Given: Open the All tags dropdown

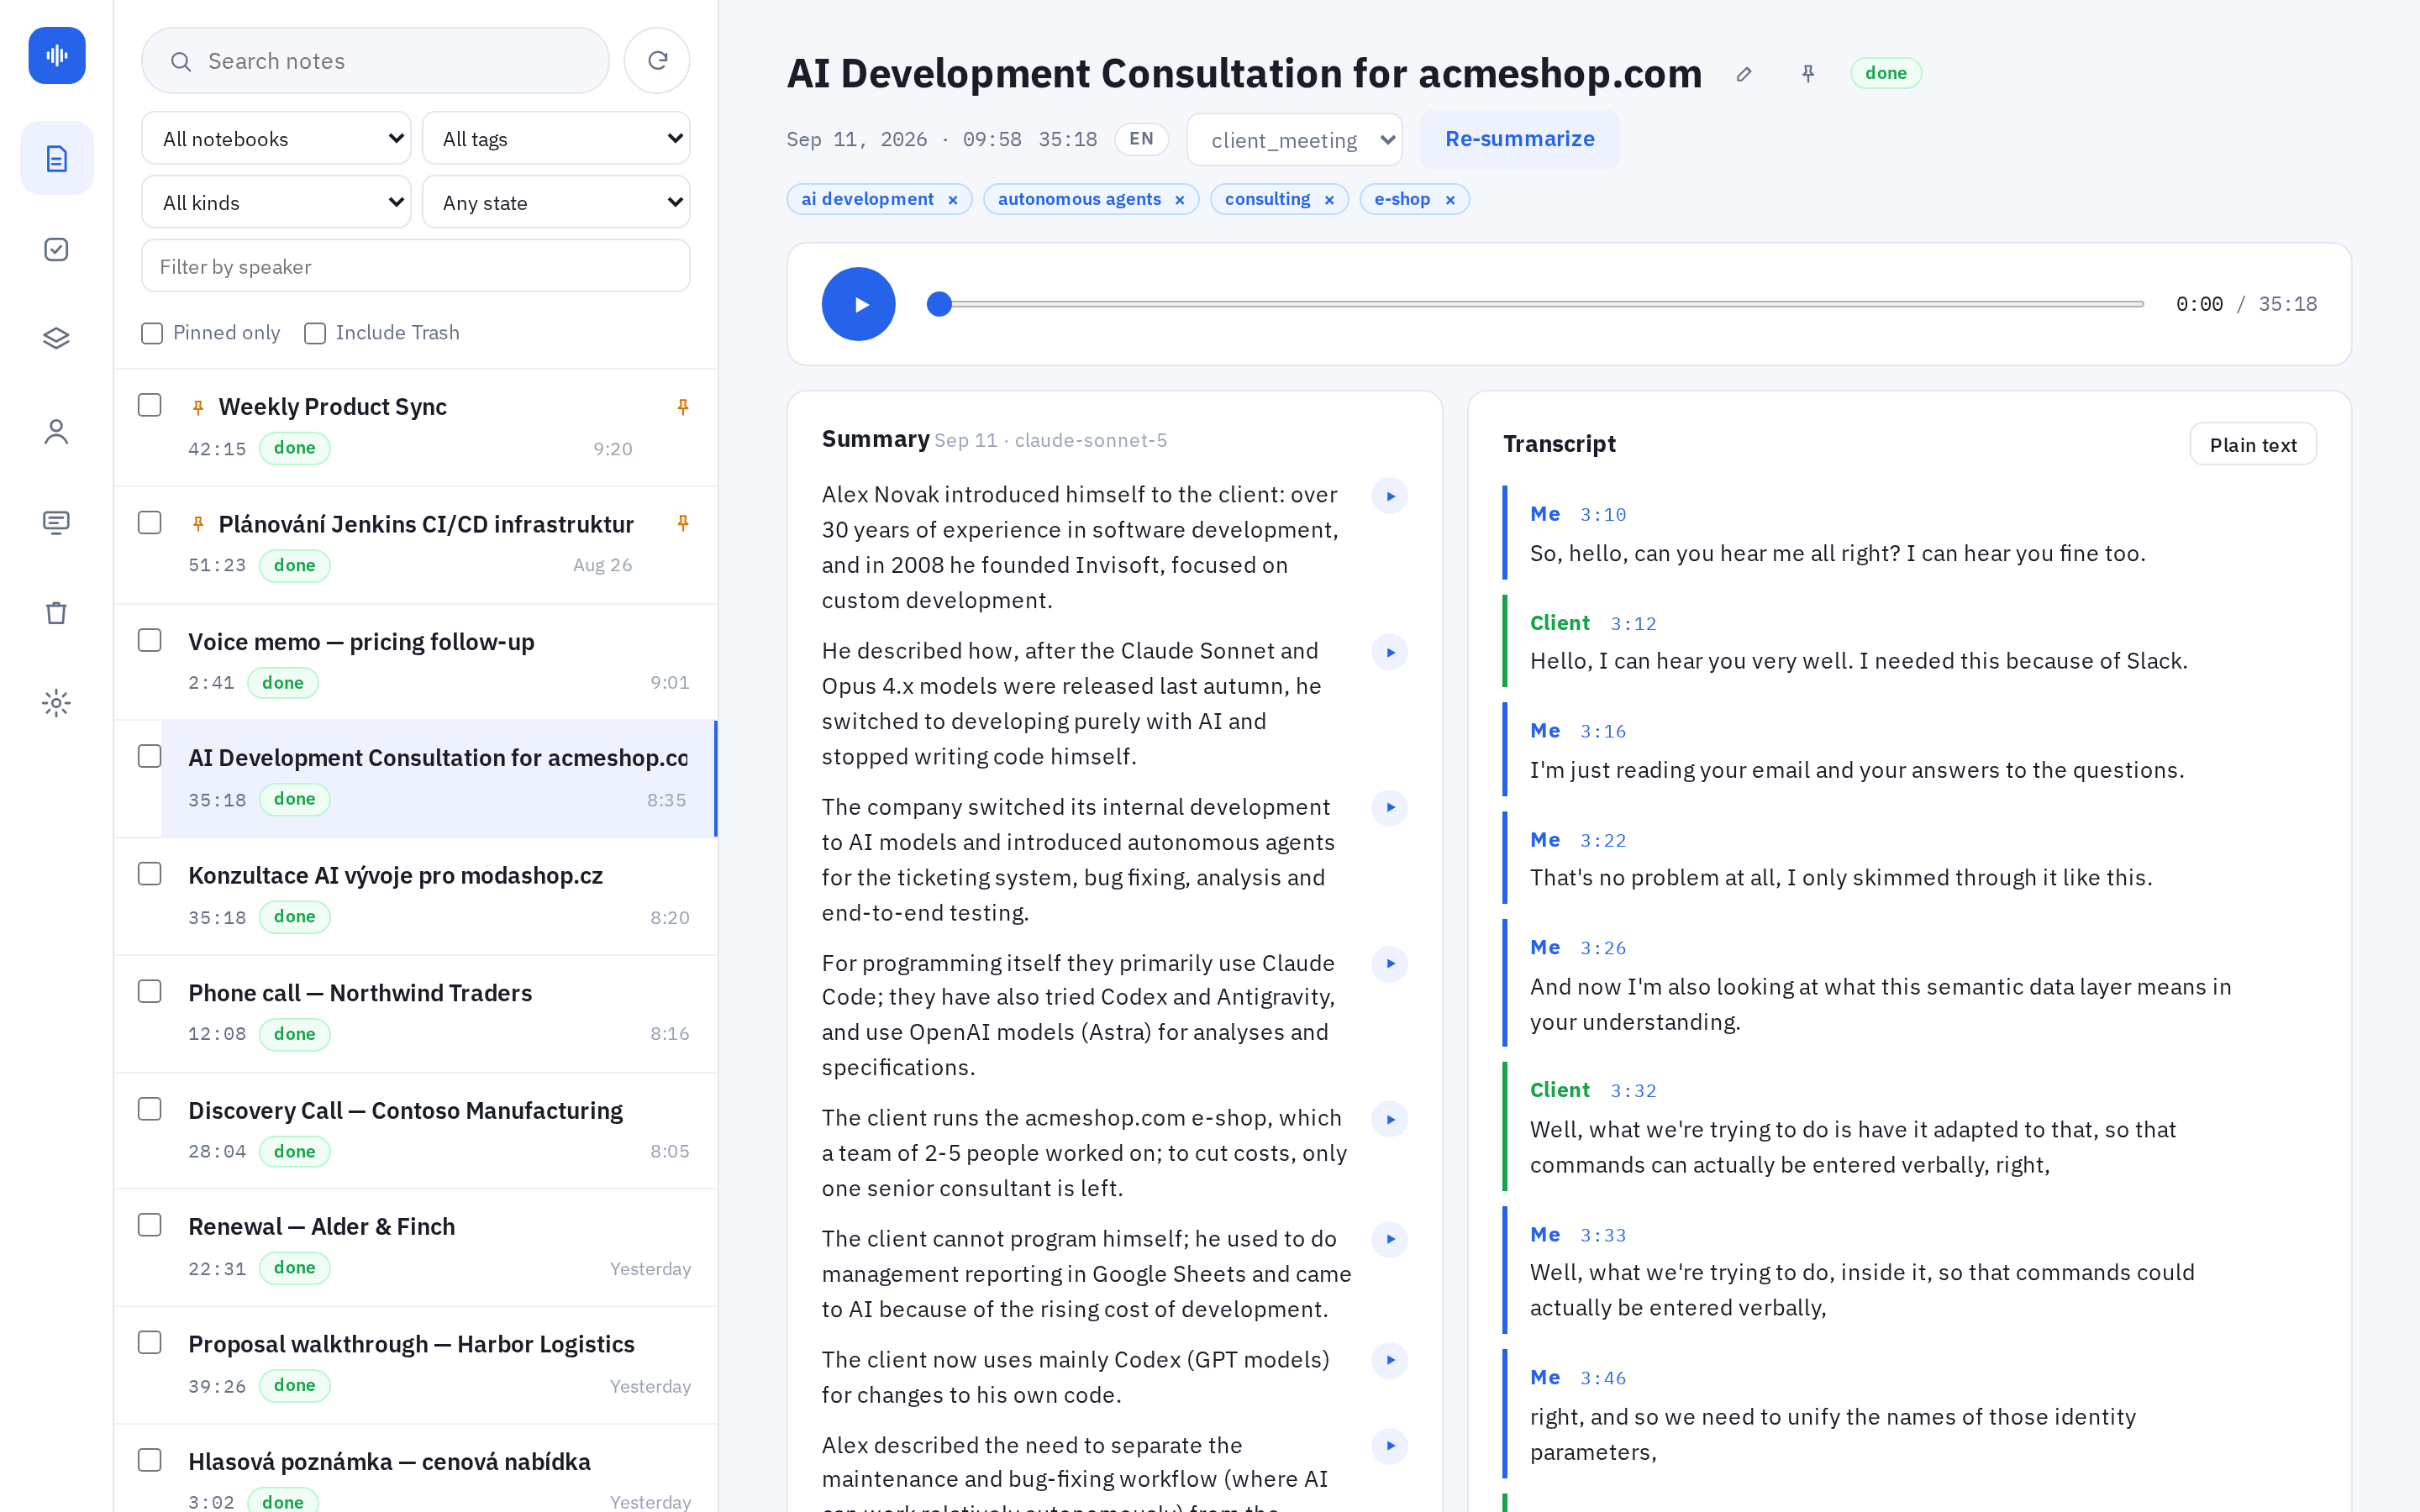Looking at the screenshot, I should tap(556, 139).
